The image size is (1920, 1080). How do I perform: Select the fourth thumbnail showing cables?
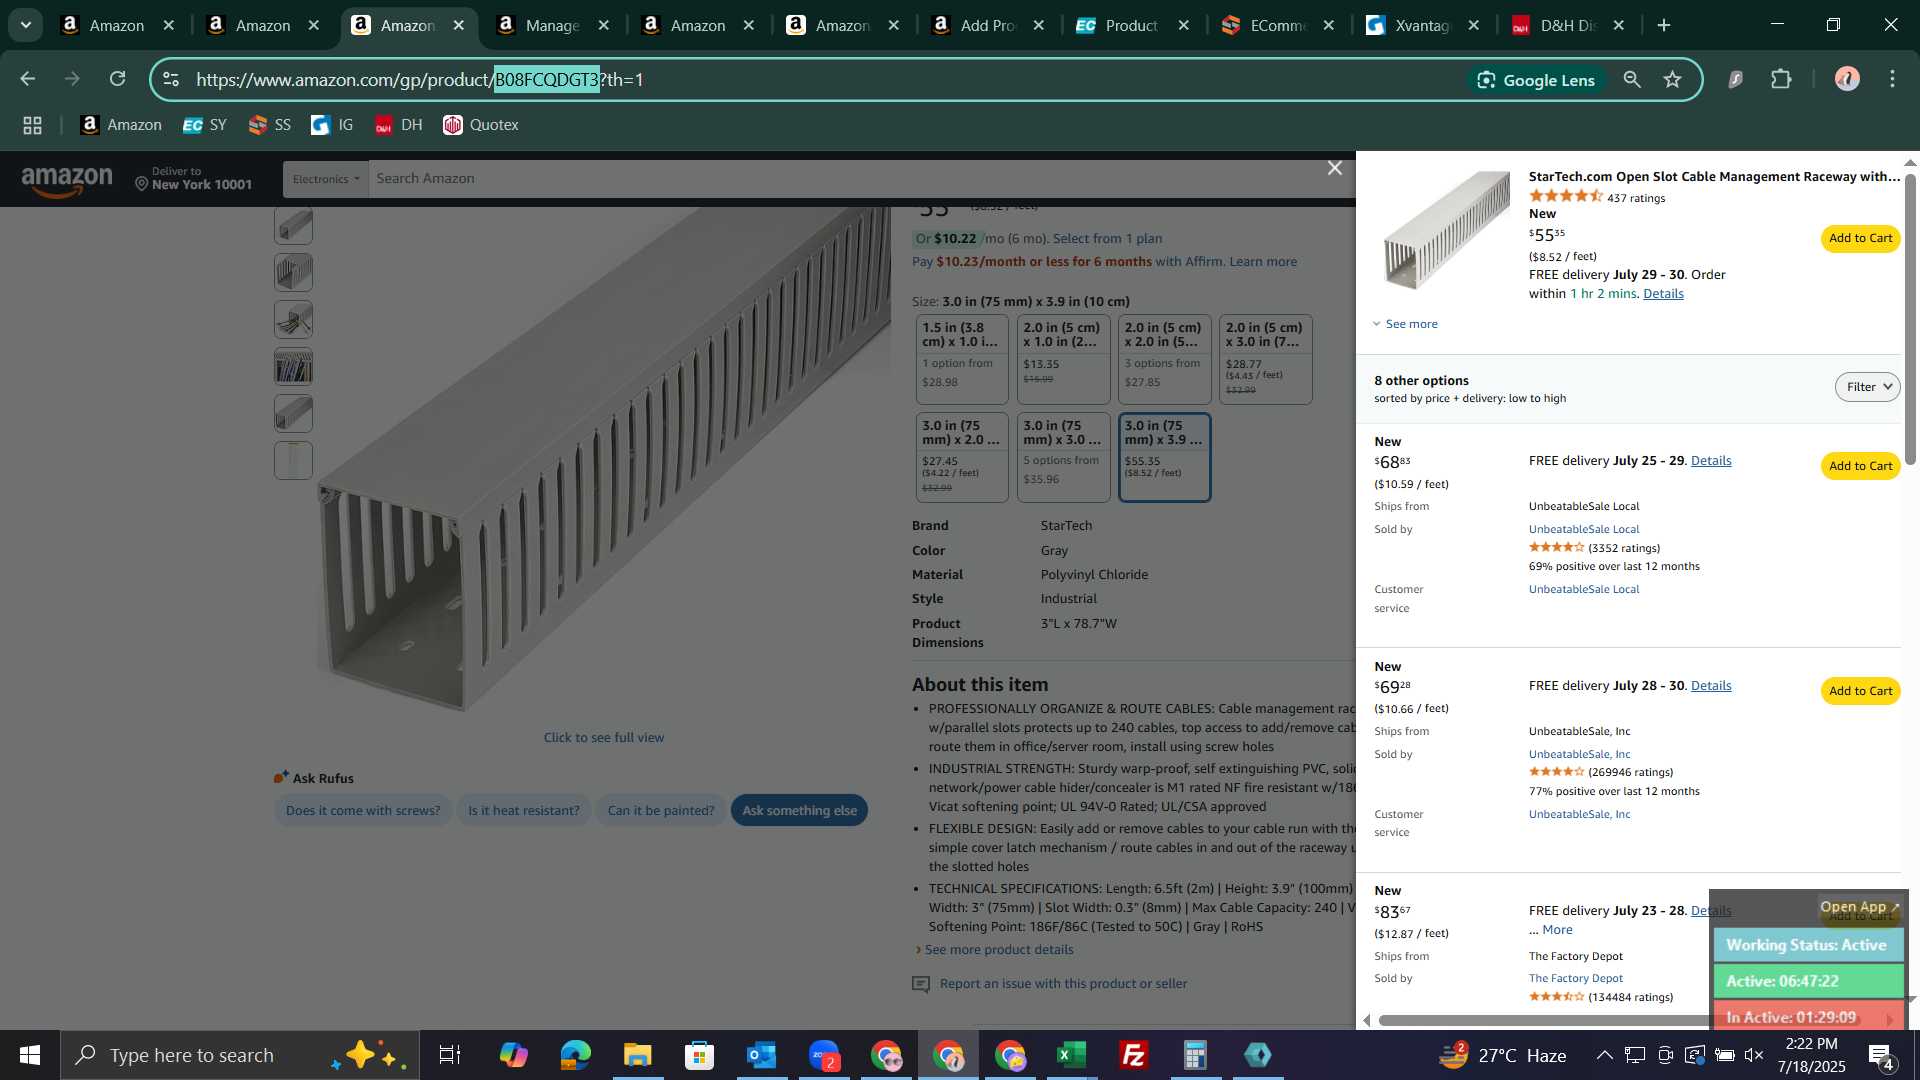(x=293, y=366)
